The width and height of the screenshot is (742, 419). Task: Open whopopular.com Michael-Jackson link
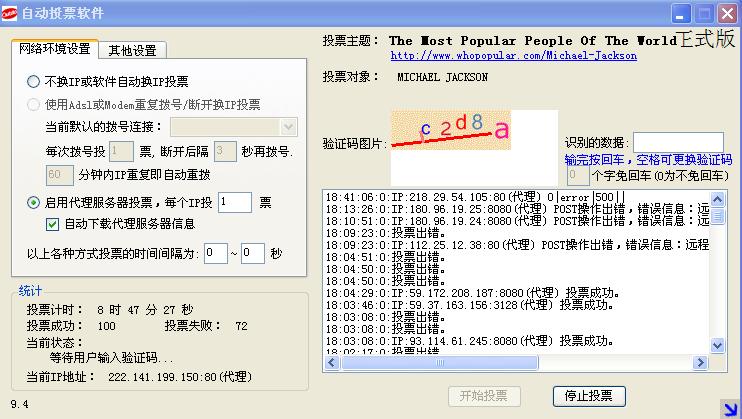coord(513,56)
